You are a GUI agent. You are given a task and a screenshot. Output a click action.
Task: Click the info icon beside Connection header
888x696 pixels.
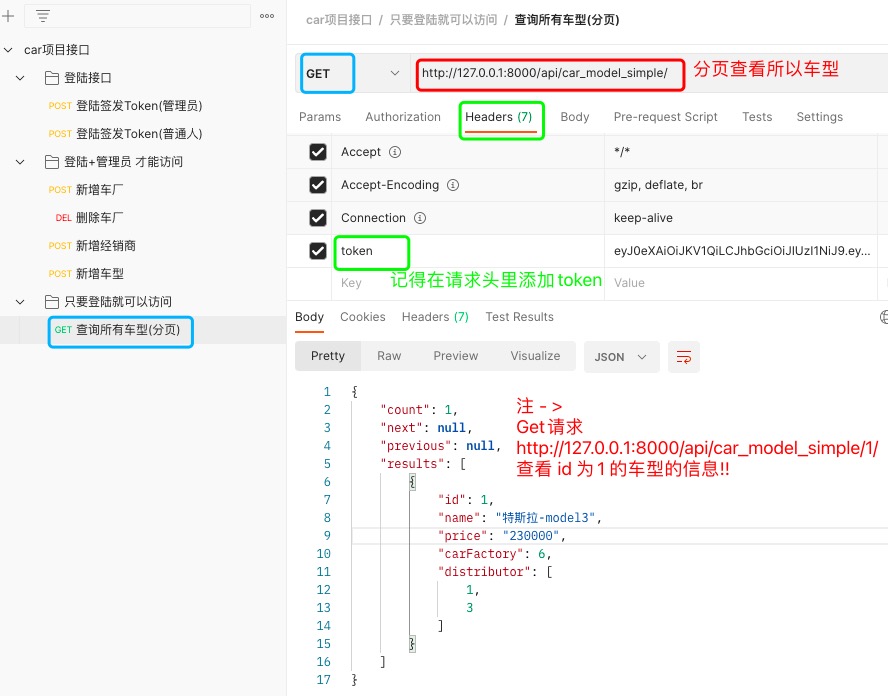pyautogui.click(x=420, y=218)
